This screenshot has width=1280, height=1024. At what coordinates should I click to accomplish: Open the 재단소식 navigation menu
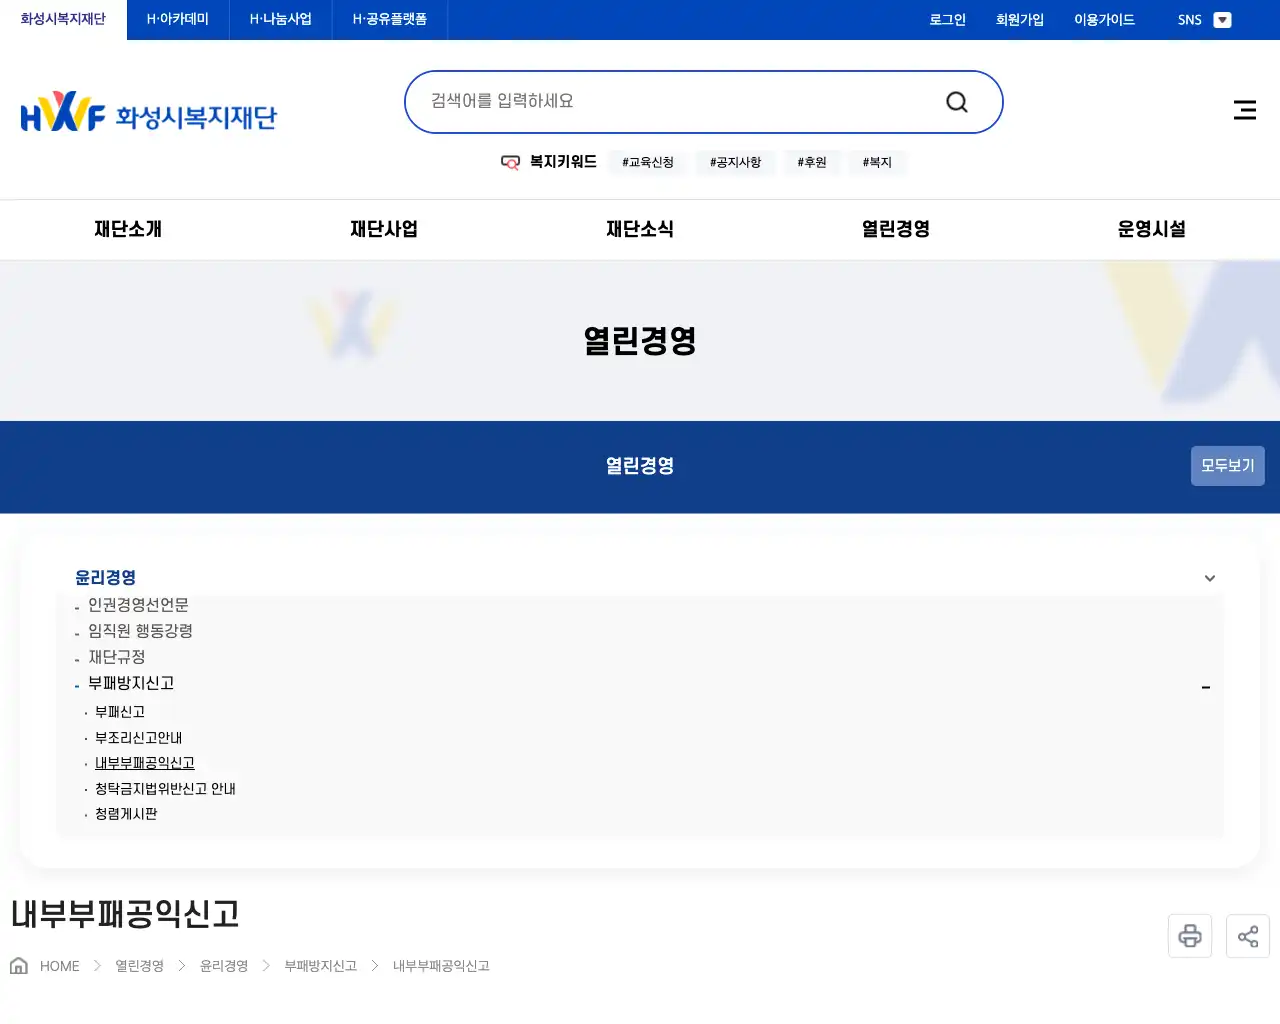click(x=640, y=229)
